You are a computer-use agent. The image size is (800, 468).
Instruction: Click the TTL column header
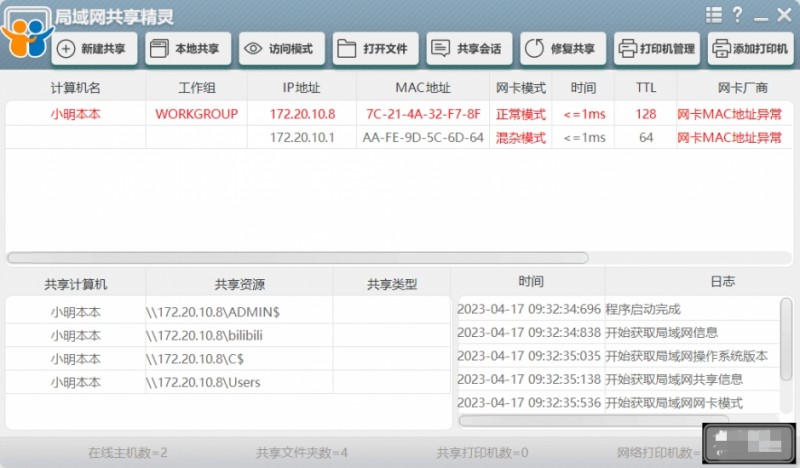click(646, 88)
